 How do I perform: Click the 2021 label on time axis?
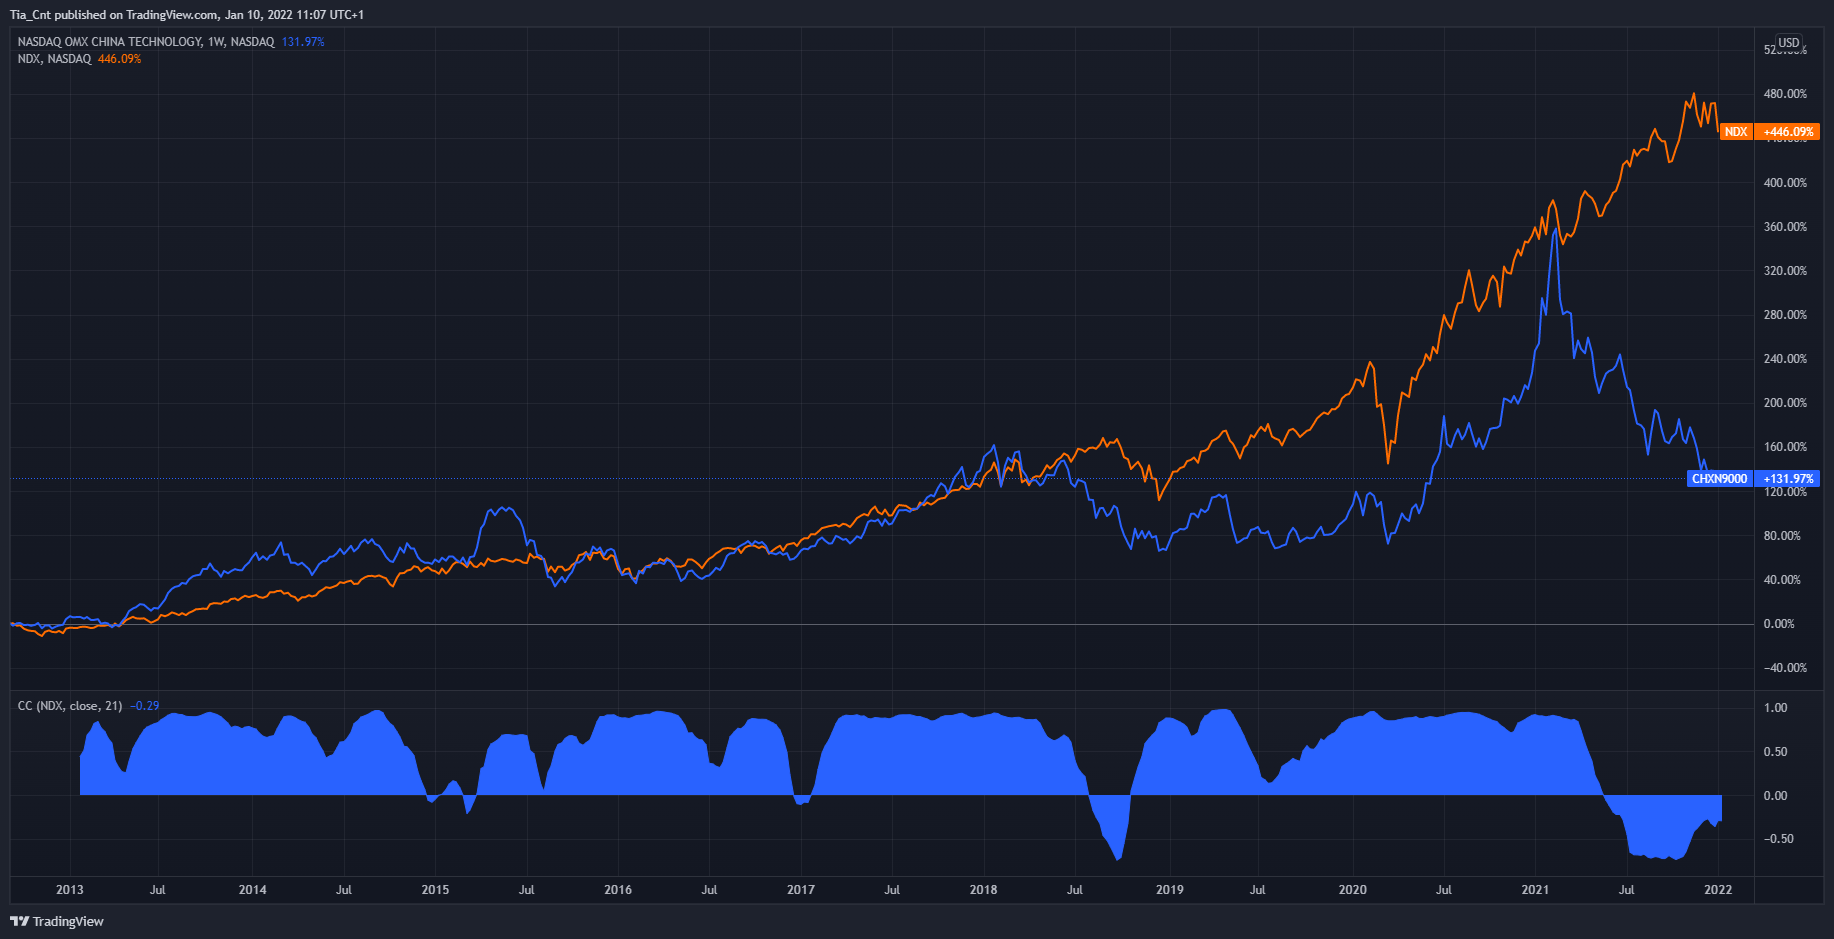pos(1535,890)
